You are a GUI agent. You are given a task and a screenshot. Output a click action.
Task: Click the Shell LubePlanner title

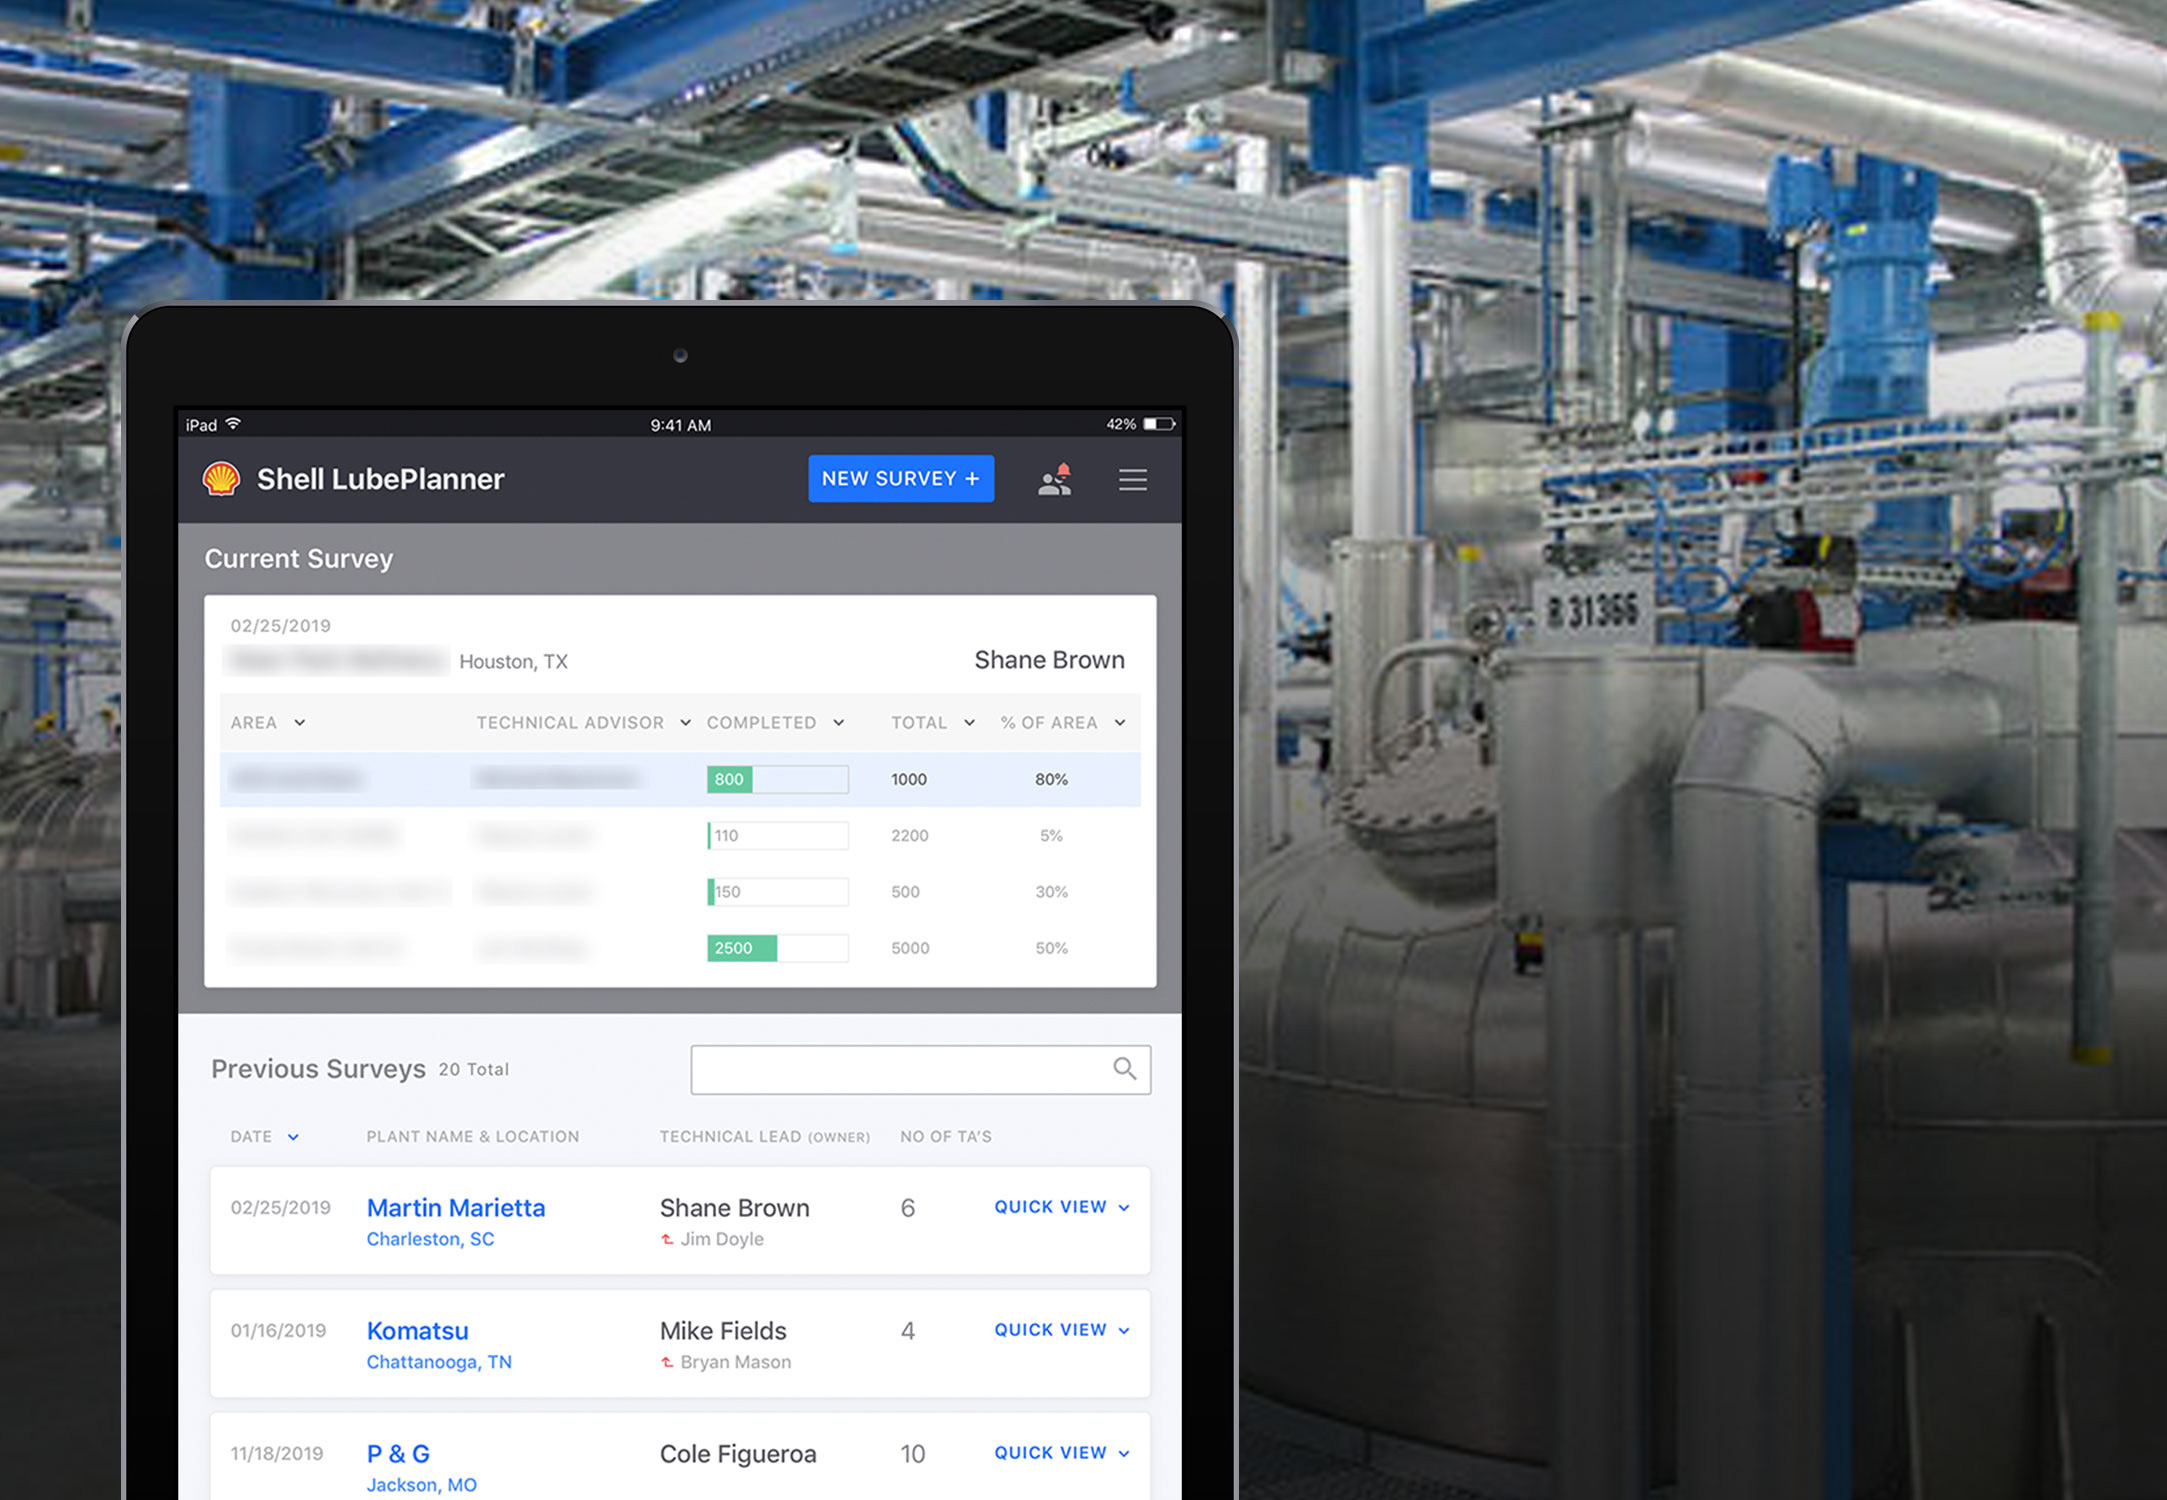(381, 479)
